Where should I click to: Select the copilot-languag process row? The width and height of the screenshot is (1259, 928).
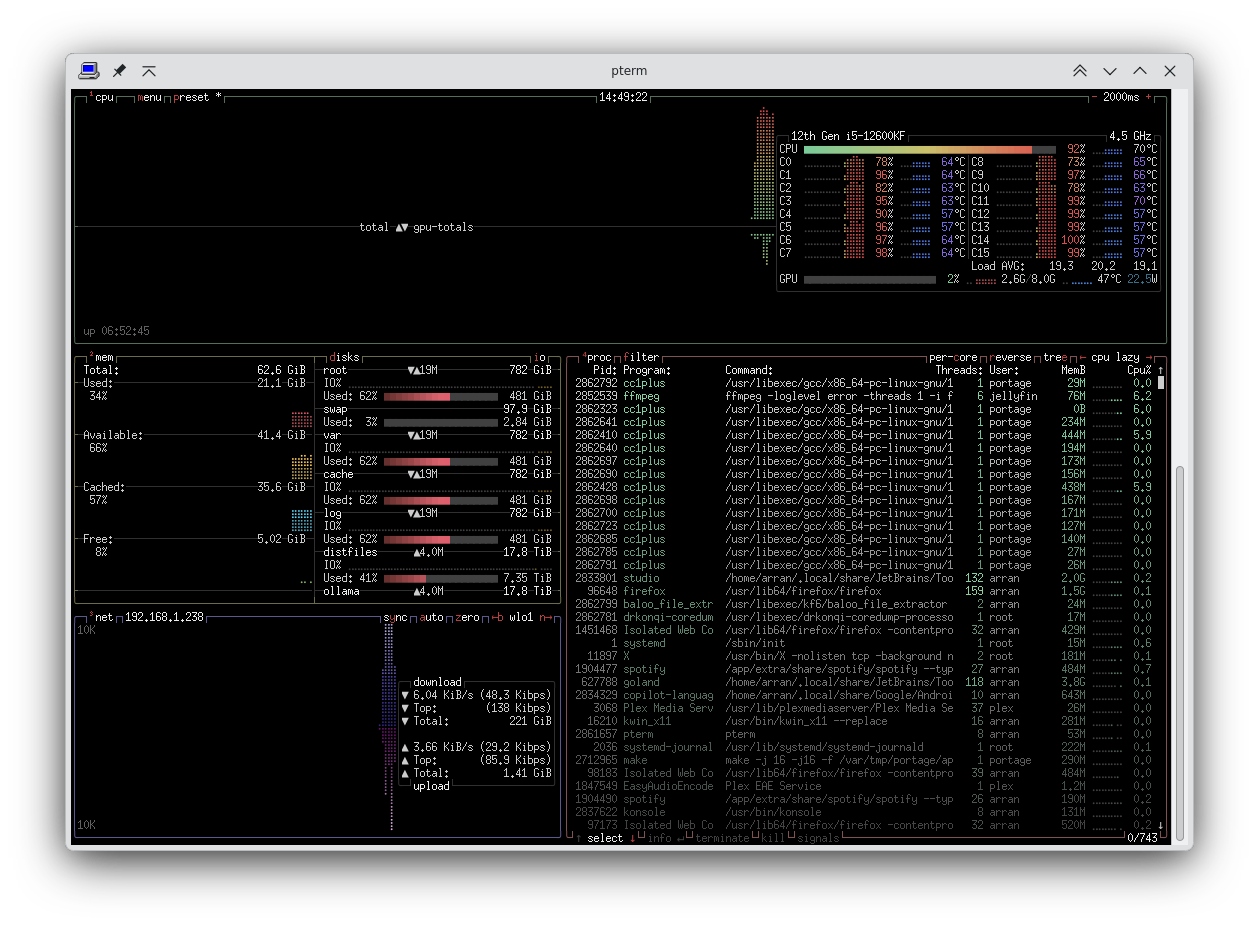point(865,695)
